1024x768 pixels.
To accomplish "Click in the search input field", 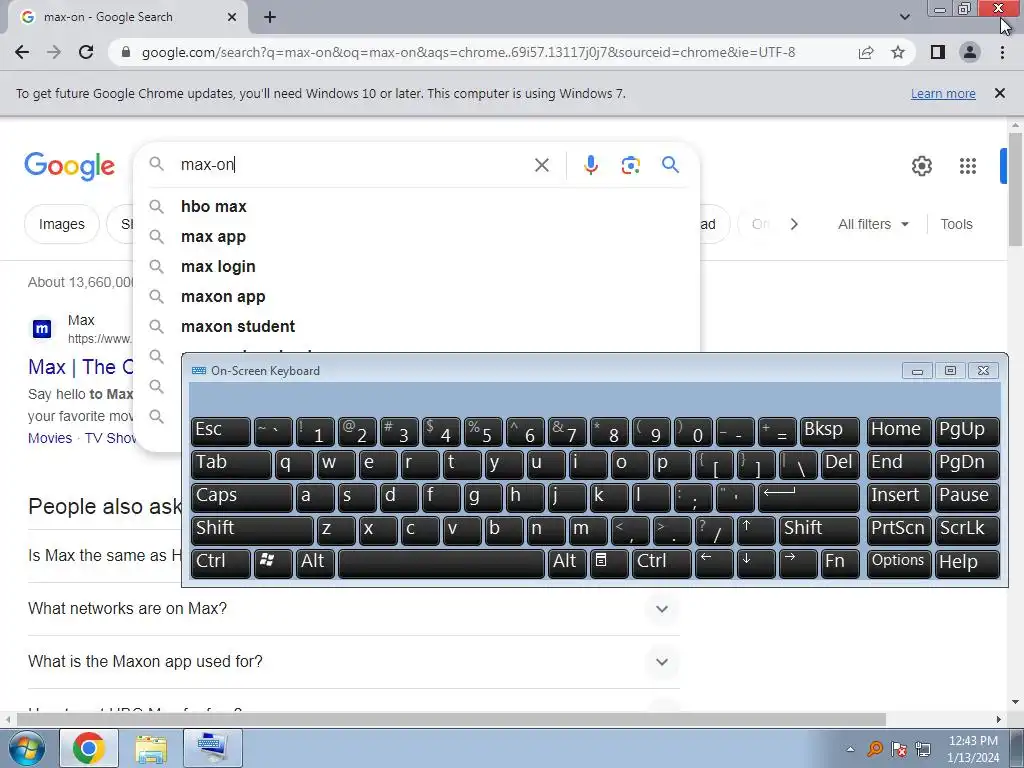I will [x=353, y=165].
